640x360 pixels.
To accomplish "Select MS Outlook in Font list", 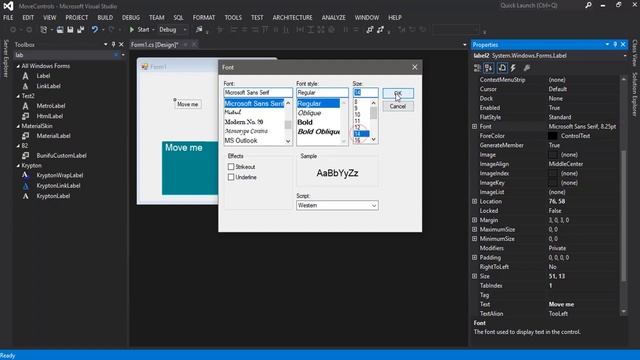I will coord(241,140).
